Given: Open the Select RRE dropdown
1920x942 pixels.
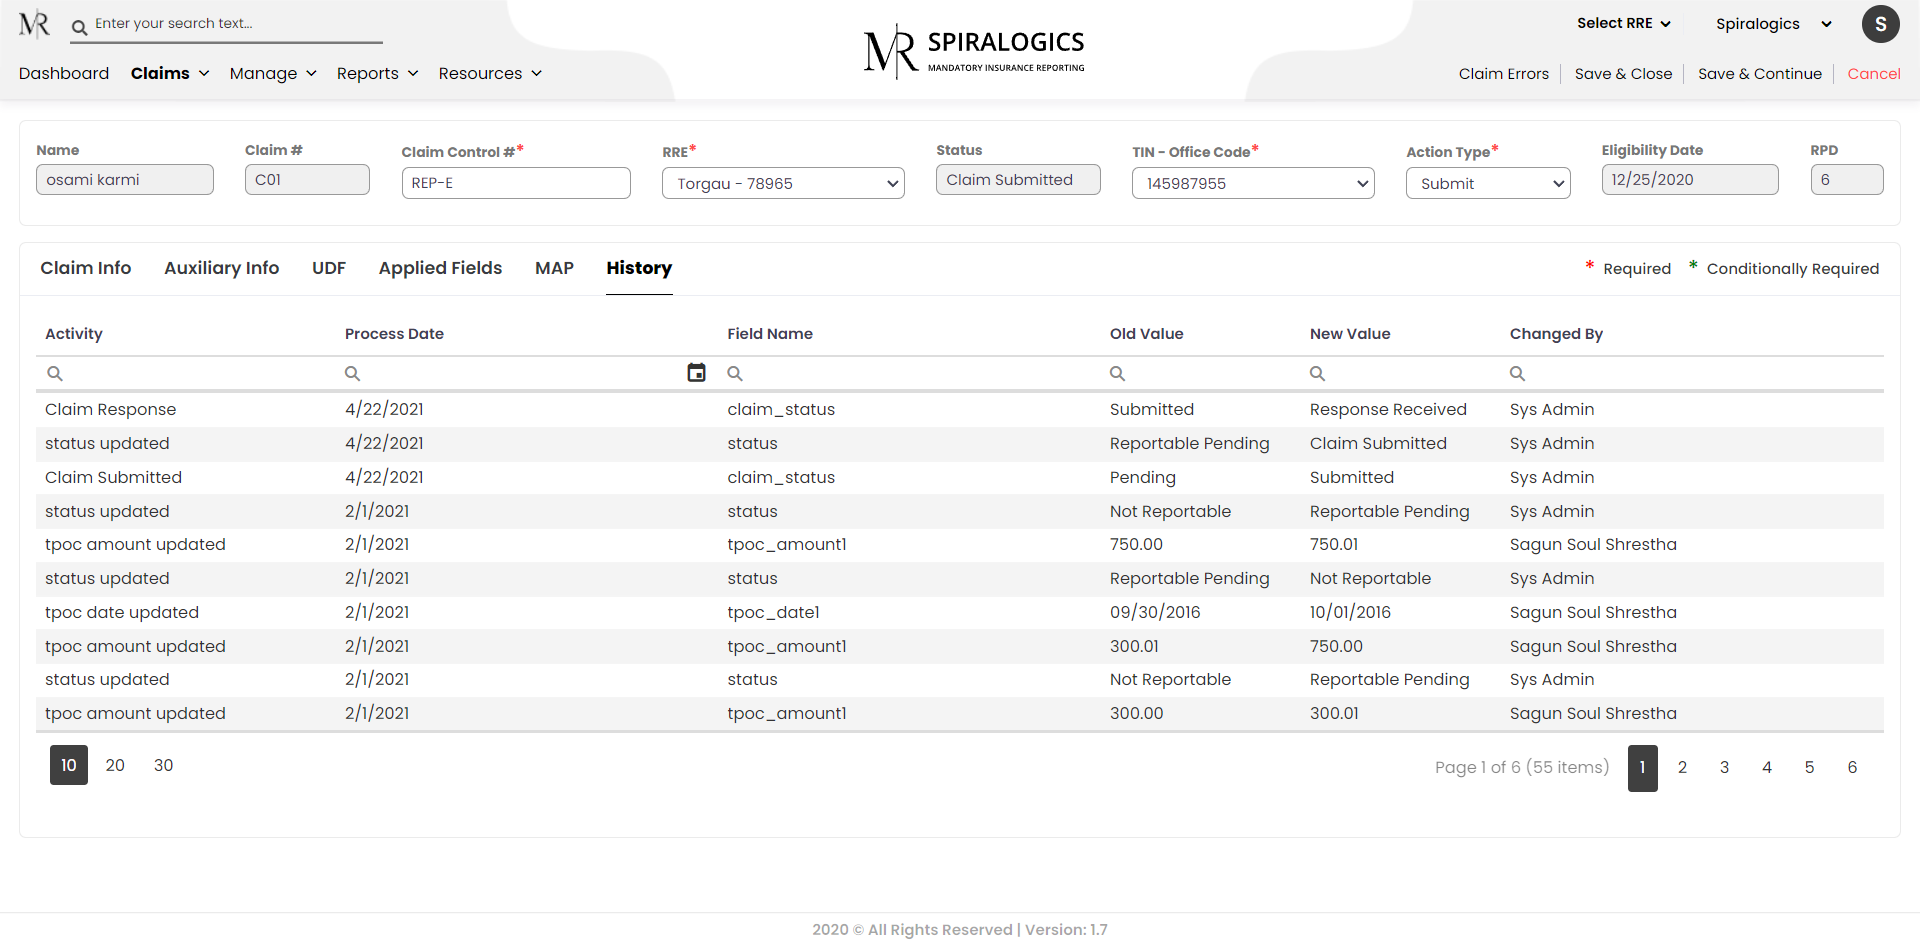Looking at the screenshot, I should pyautogui.click(x=1623, y=24).
